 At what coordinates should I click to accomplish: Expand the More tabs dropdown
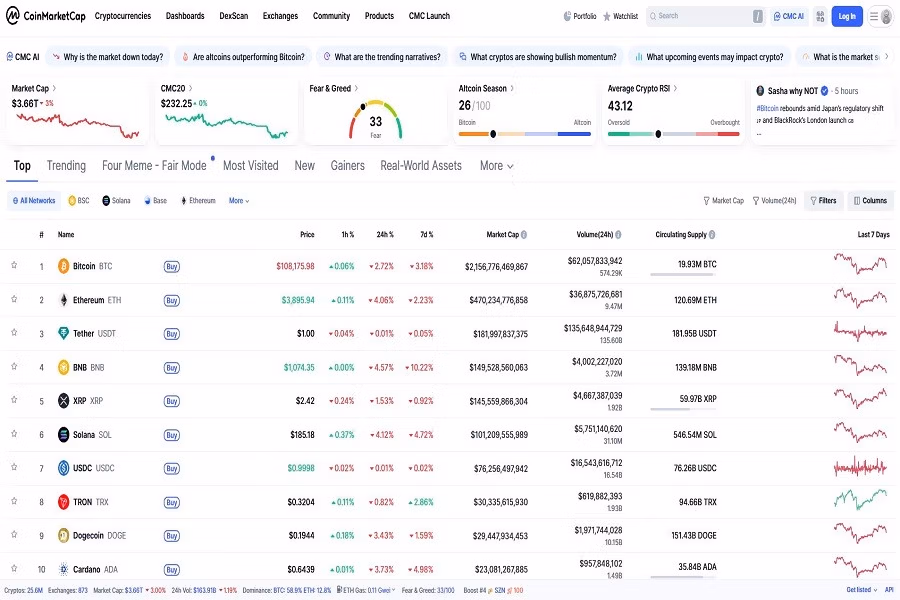coord(496,165)
